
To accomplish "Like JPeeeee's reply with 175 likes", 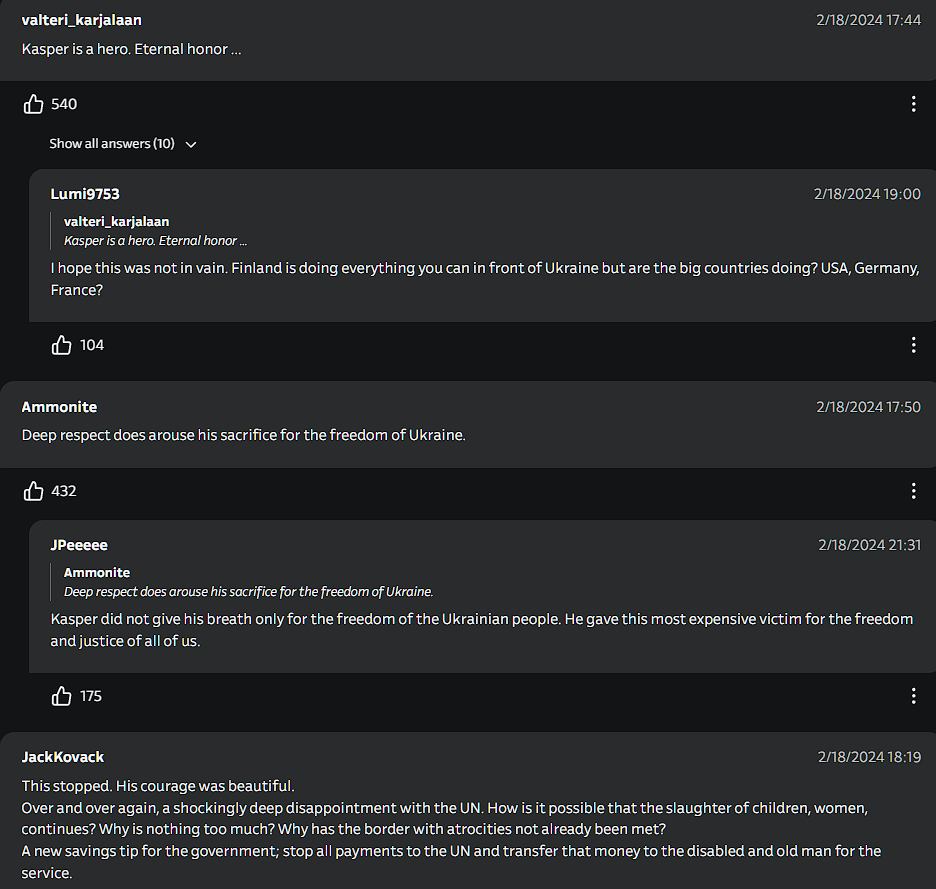I will coord(61,696).
